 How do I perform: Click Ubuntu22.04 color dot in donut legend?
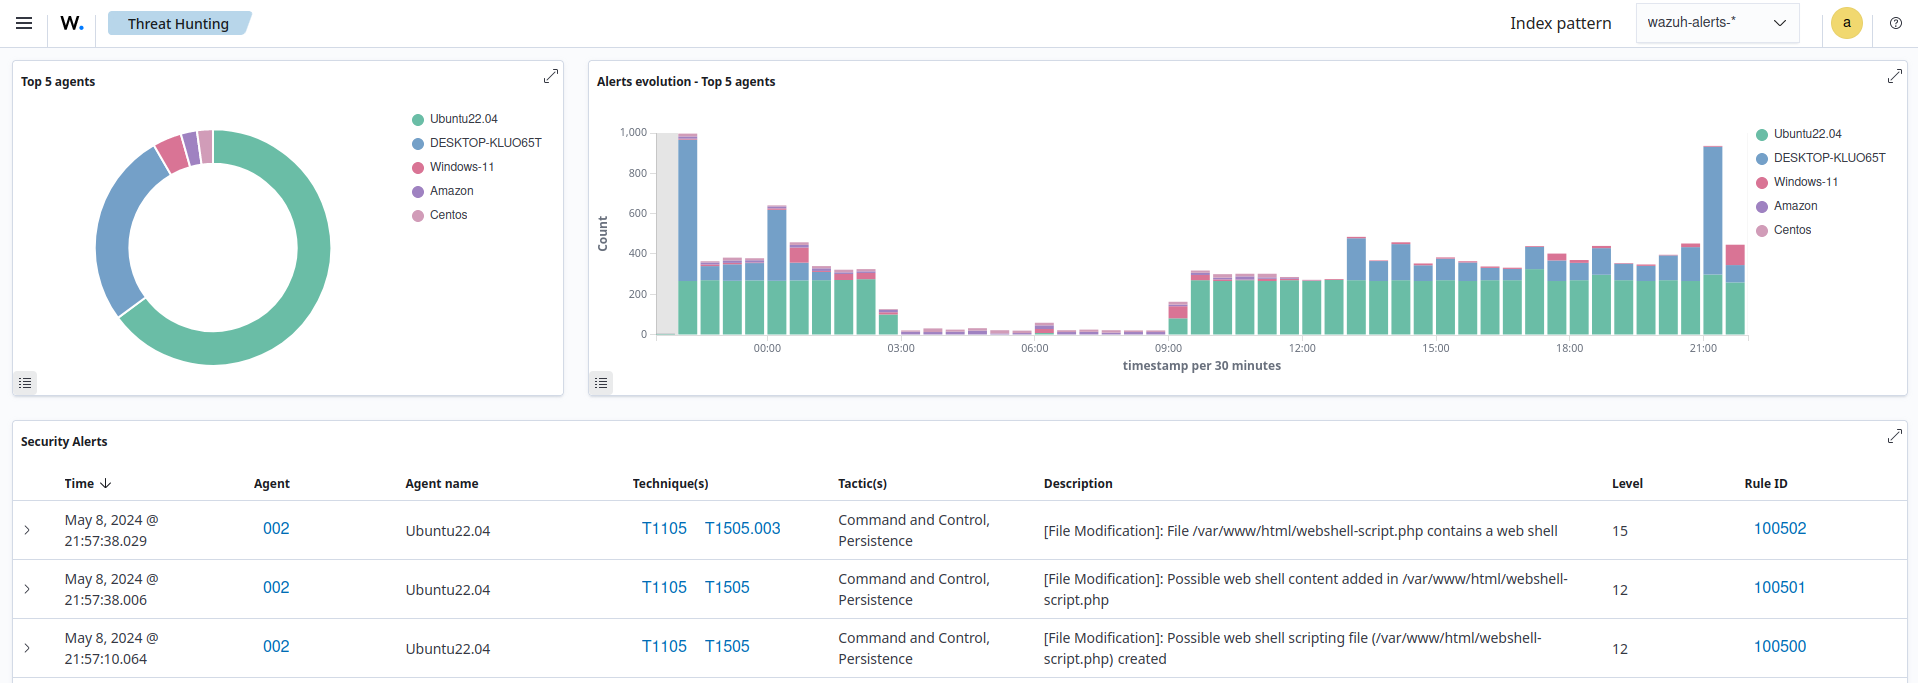coord(418,119)
